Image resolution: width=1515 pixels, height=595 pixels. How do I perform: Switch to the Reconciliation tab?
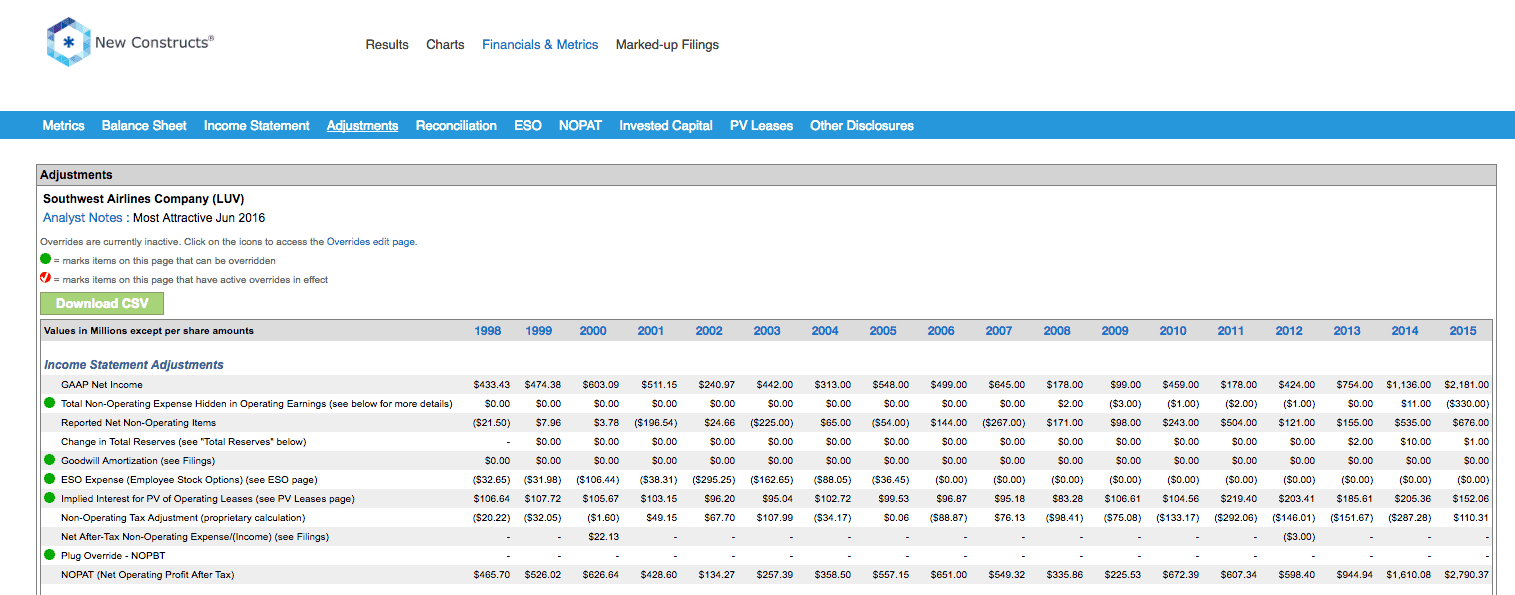coord(456,125)
